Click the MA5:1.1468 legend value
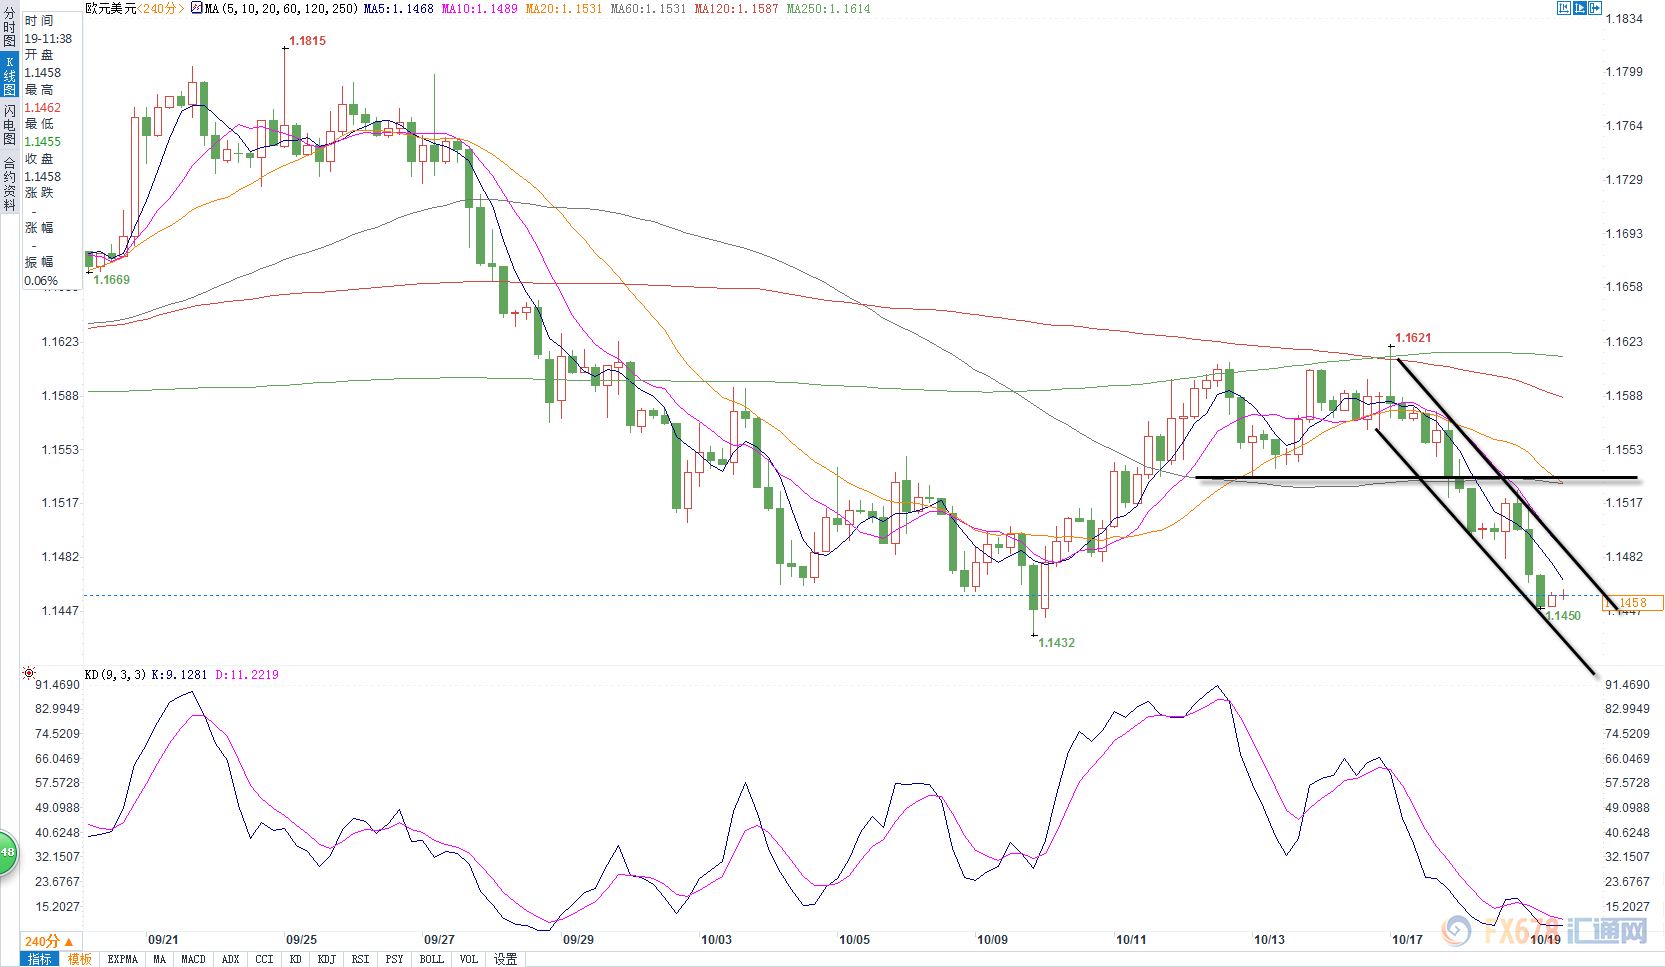Screen dimensions: 1665x967 [398, 8]
